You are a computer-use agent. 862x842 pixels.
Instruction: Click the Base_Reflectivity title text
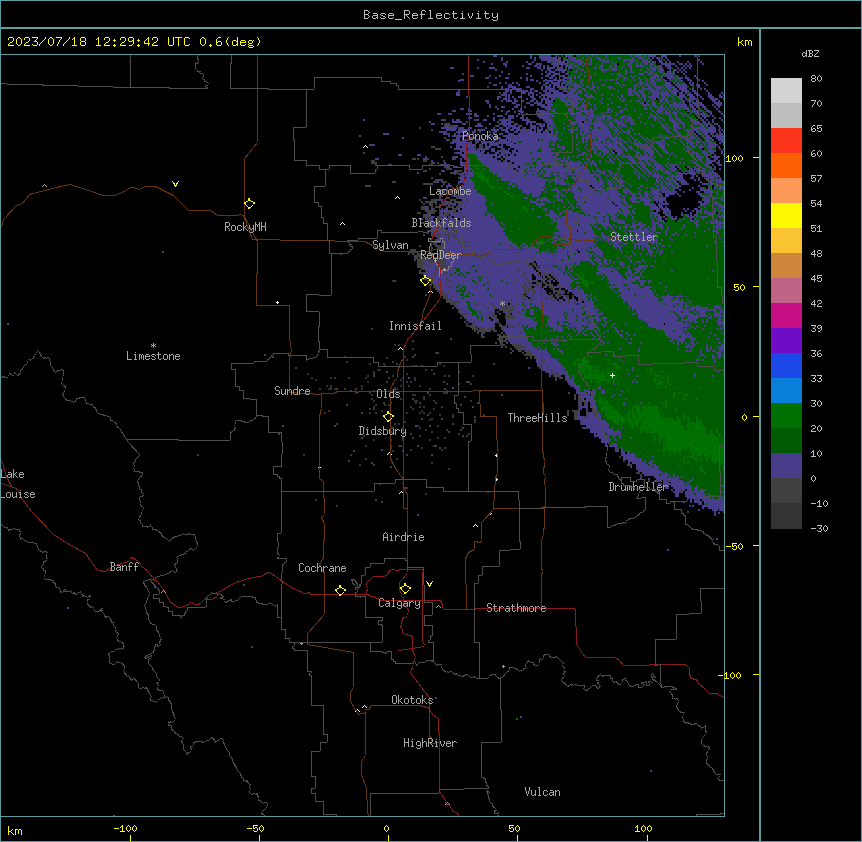[x=431, y=15]
